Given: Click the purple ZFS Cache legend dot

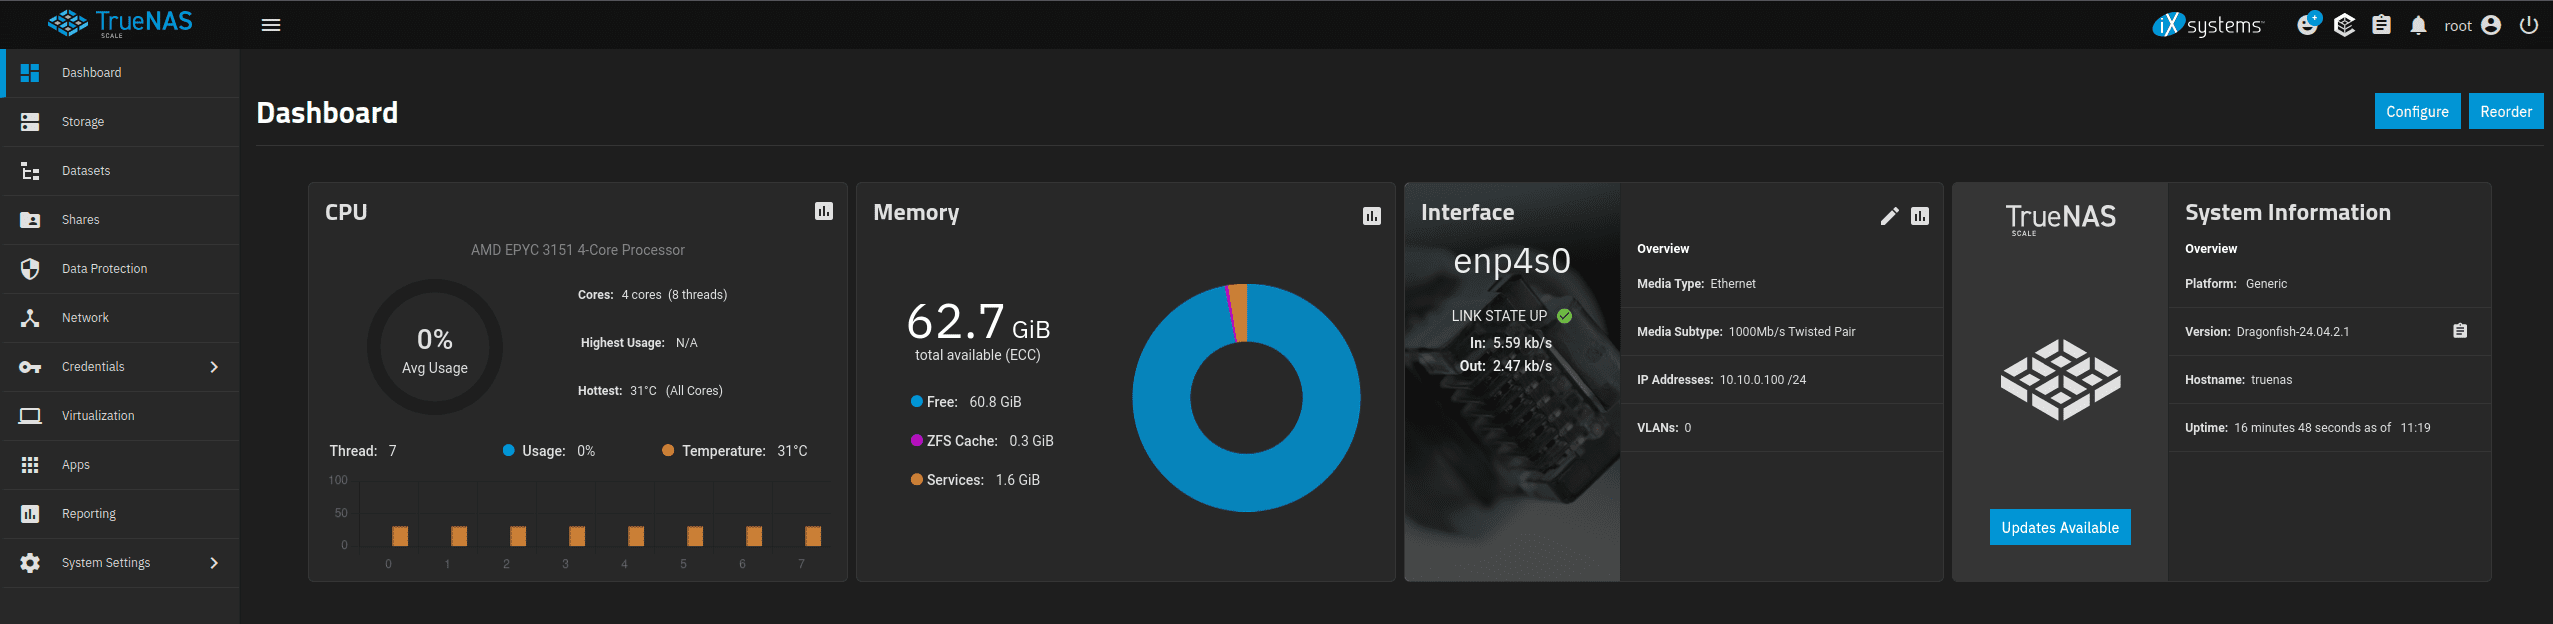Looking at the screenshot, I should pos(916,441).
